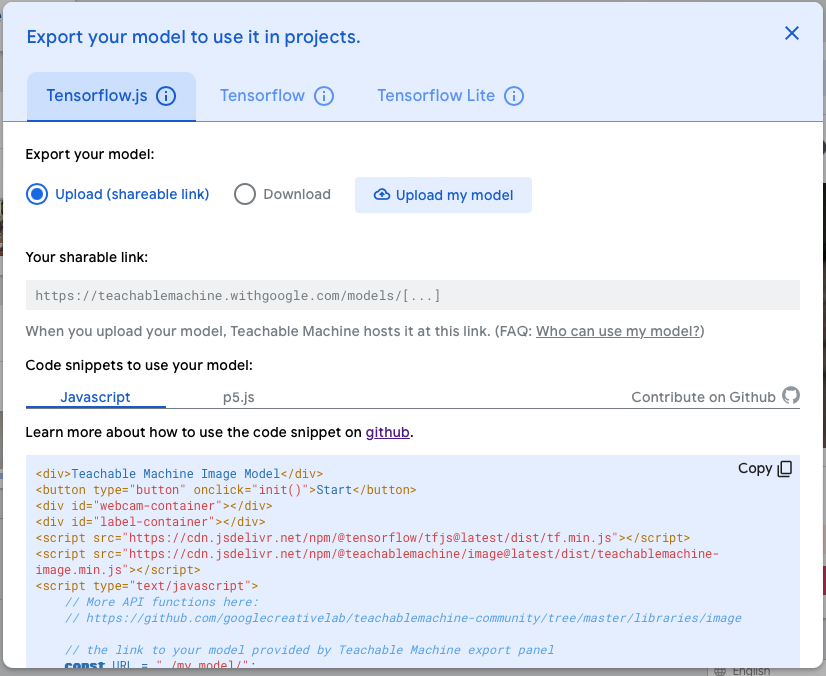The height and width of the screenshot is (676, 826).
Task: Open the info icon next to Tensorflow tab
Action: tap(323, 96)
